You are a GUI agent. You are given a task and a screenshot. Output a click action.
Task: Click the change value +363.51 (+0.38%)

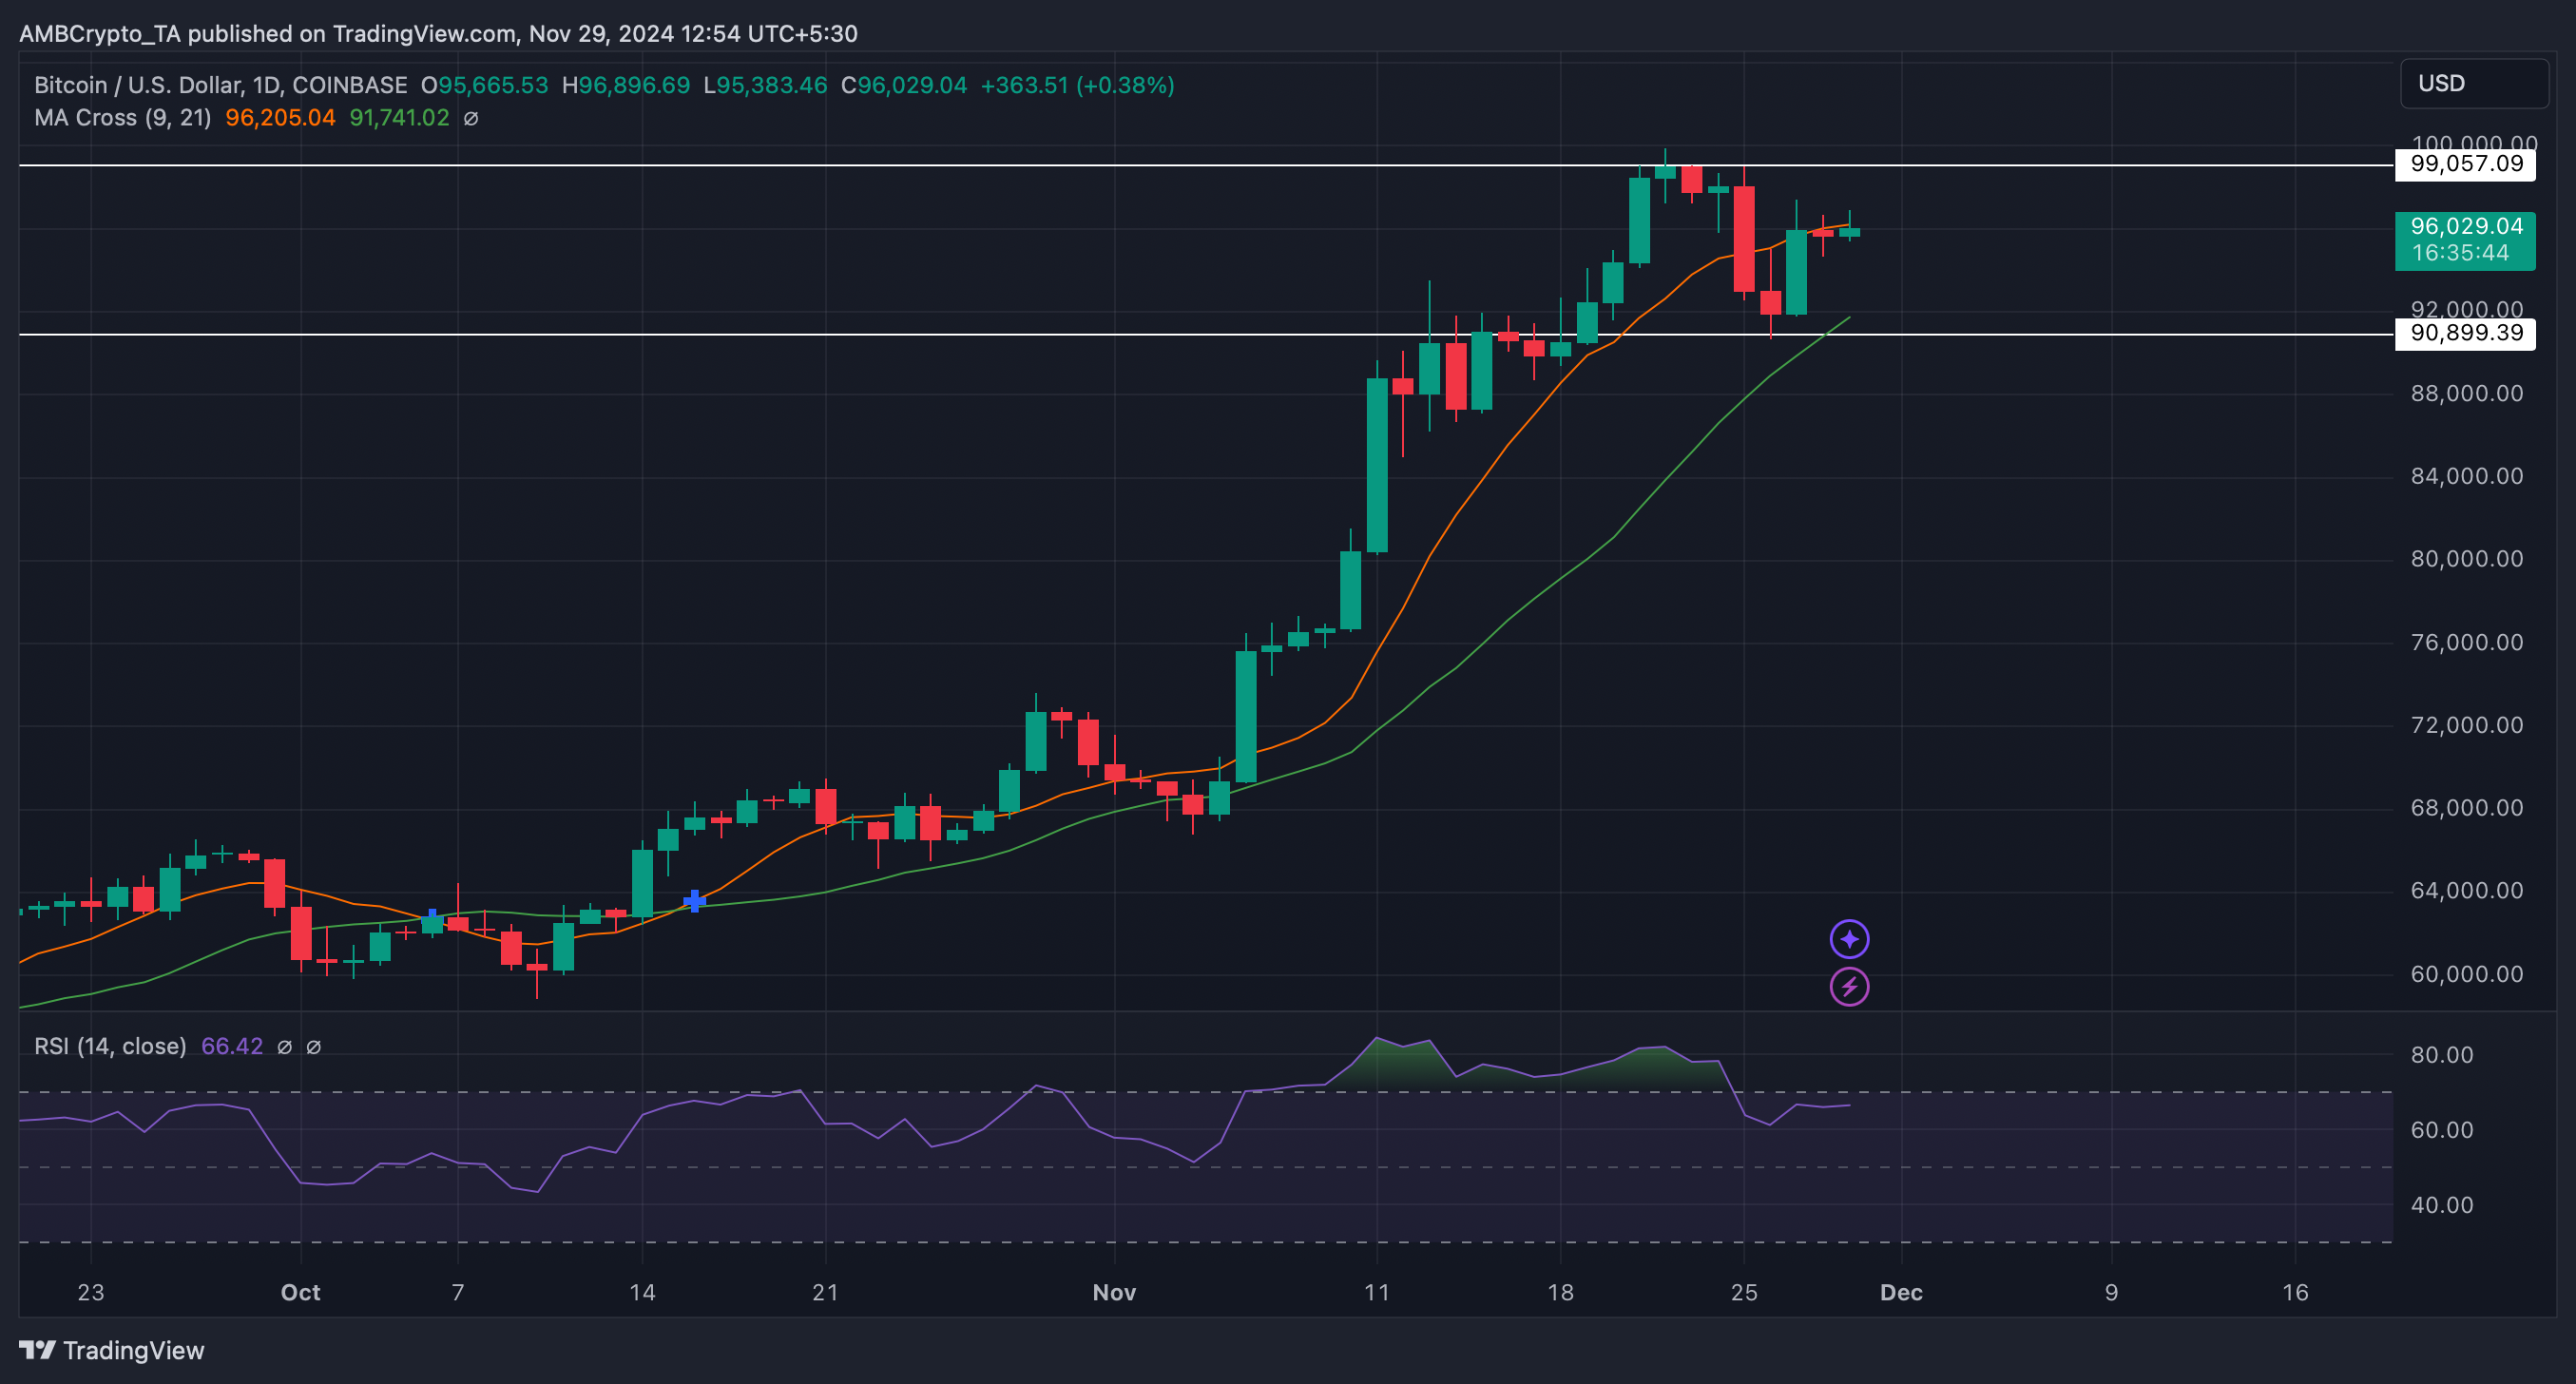1077,85
